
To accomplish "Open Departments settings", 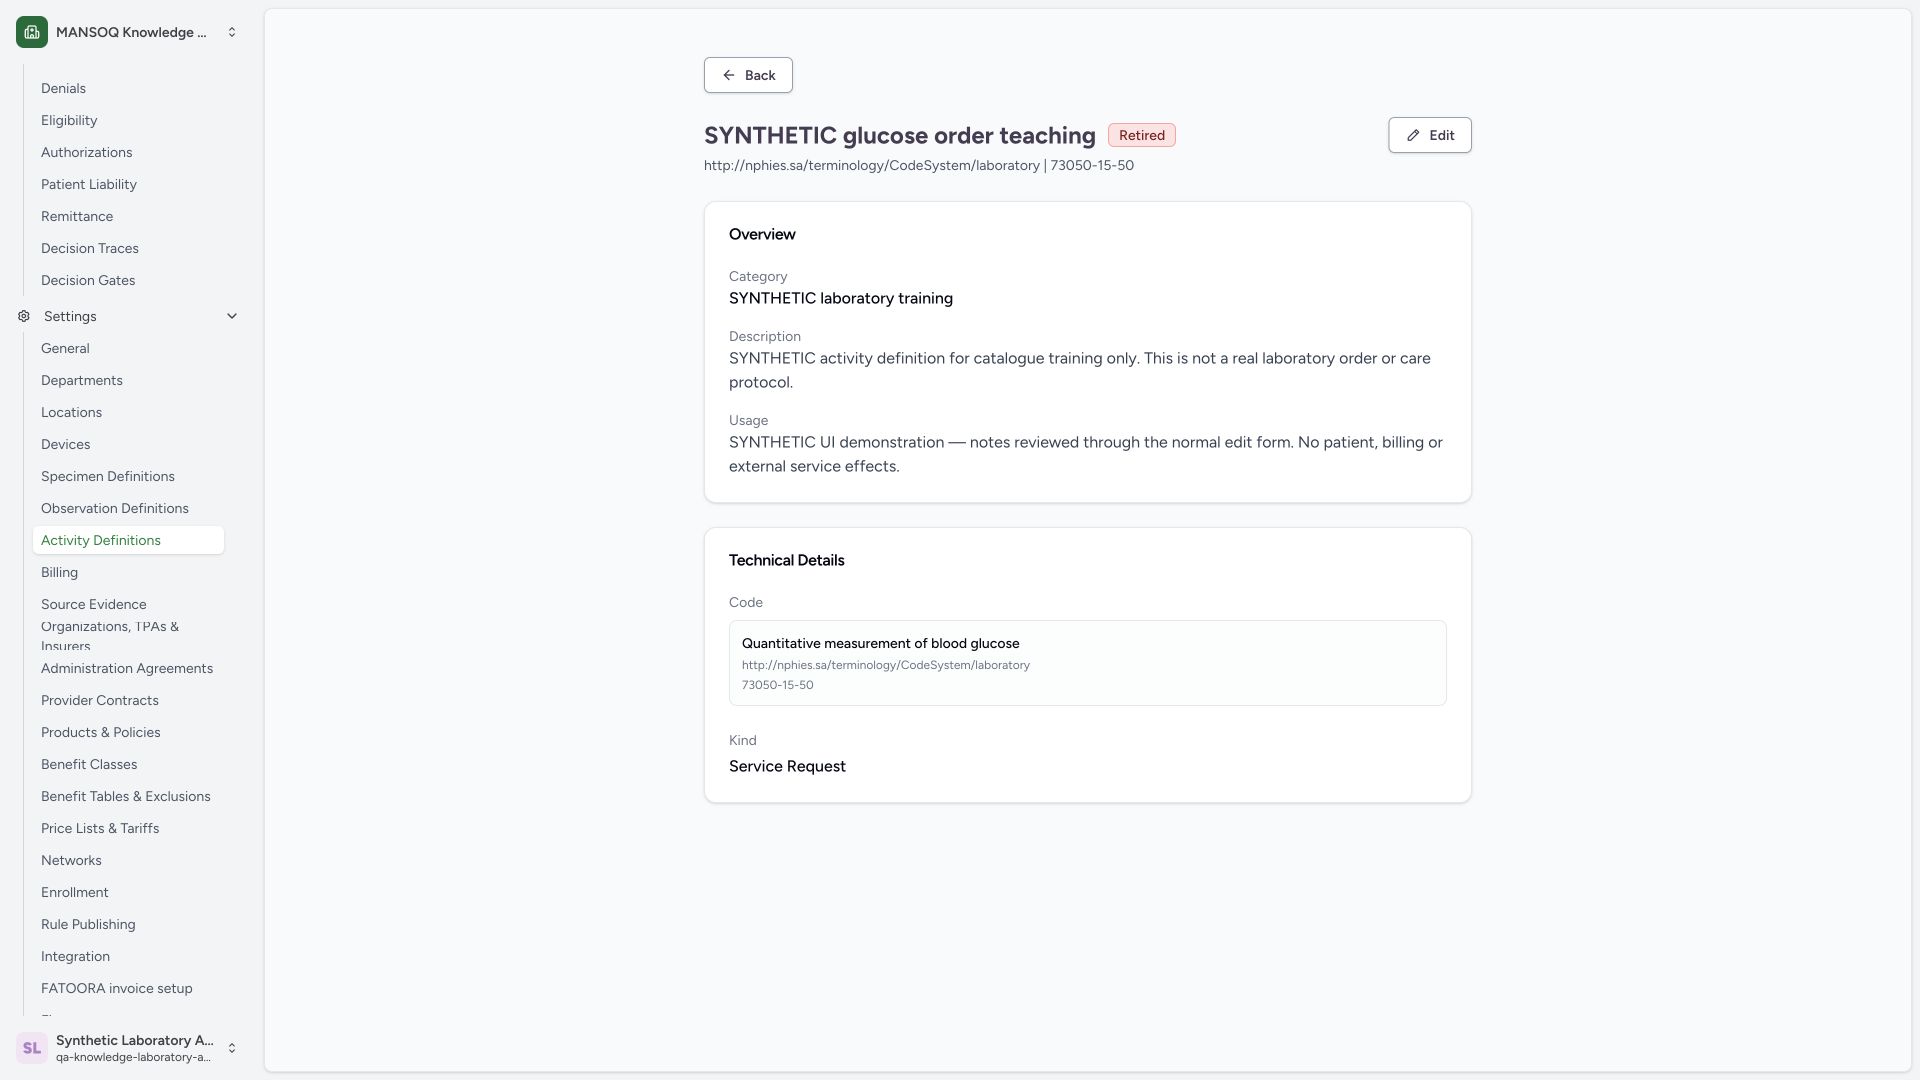I will click(128, 380).
